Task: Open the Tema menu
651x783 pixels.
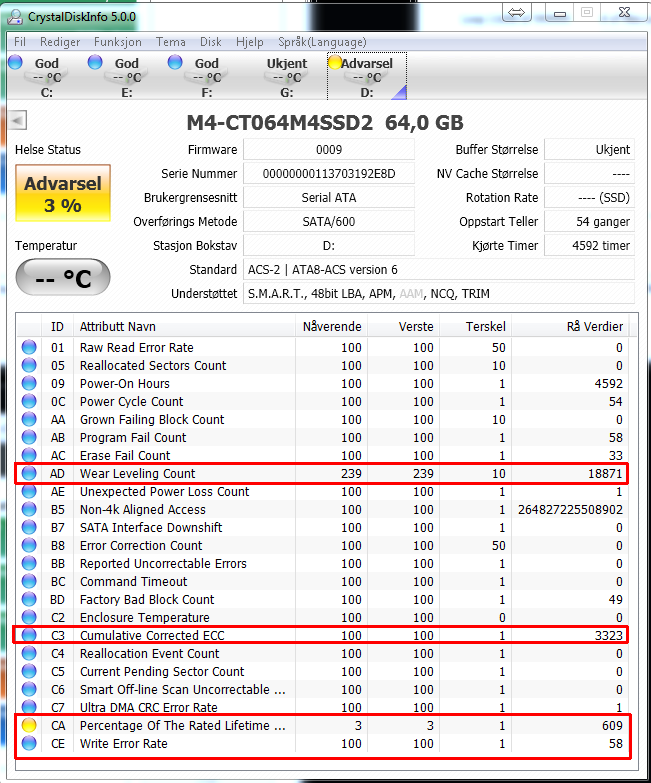Action: point(171,42)
